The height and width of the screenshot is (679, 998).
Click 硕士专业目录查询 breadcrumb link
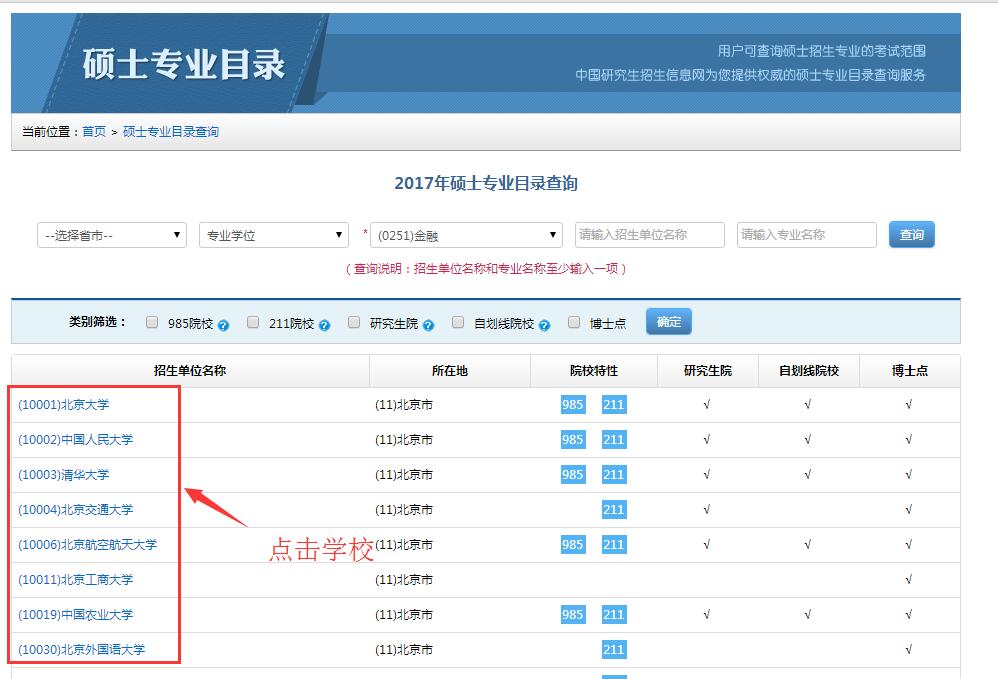tap(171, 132)
